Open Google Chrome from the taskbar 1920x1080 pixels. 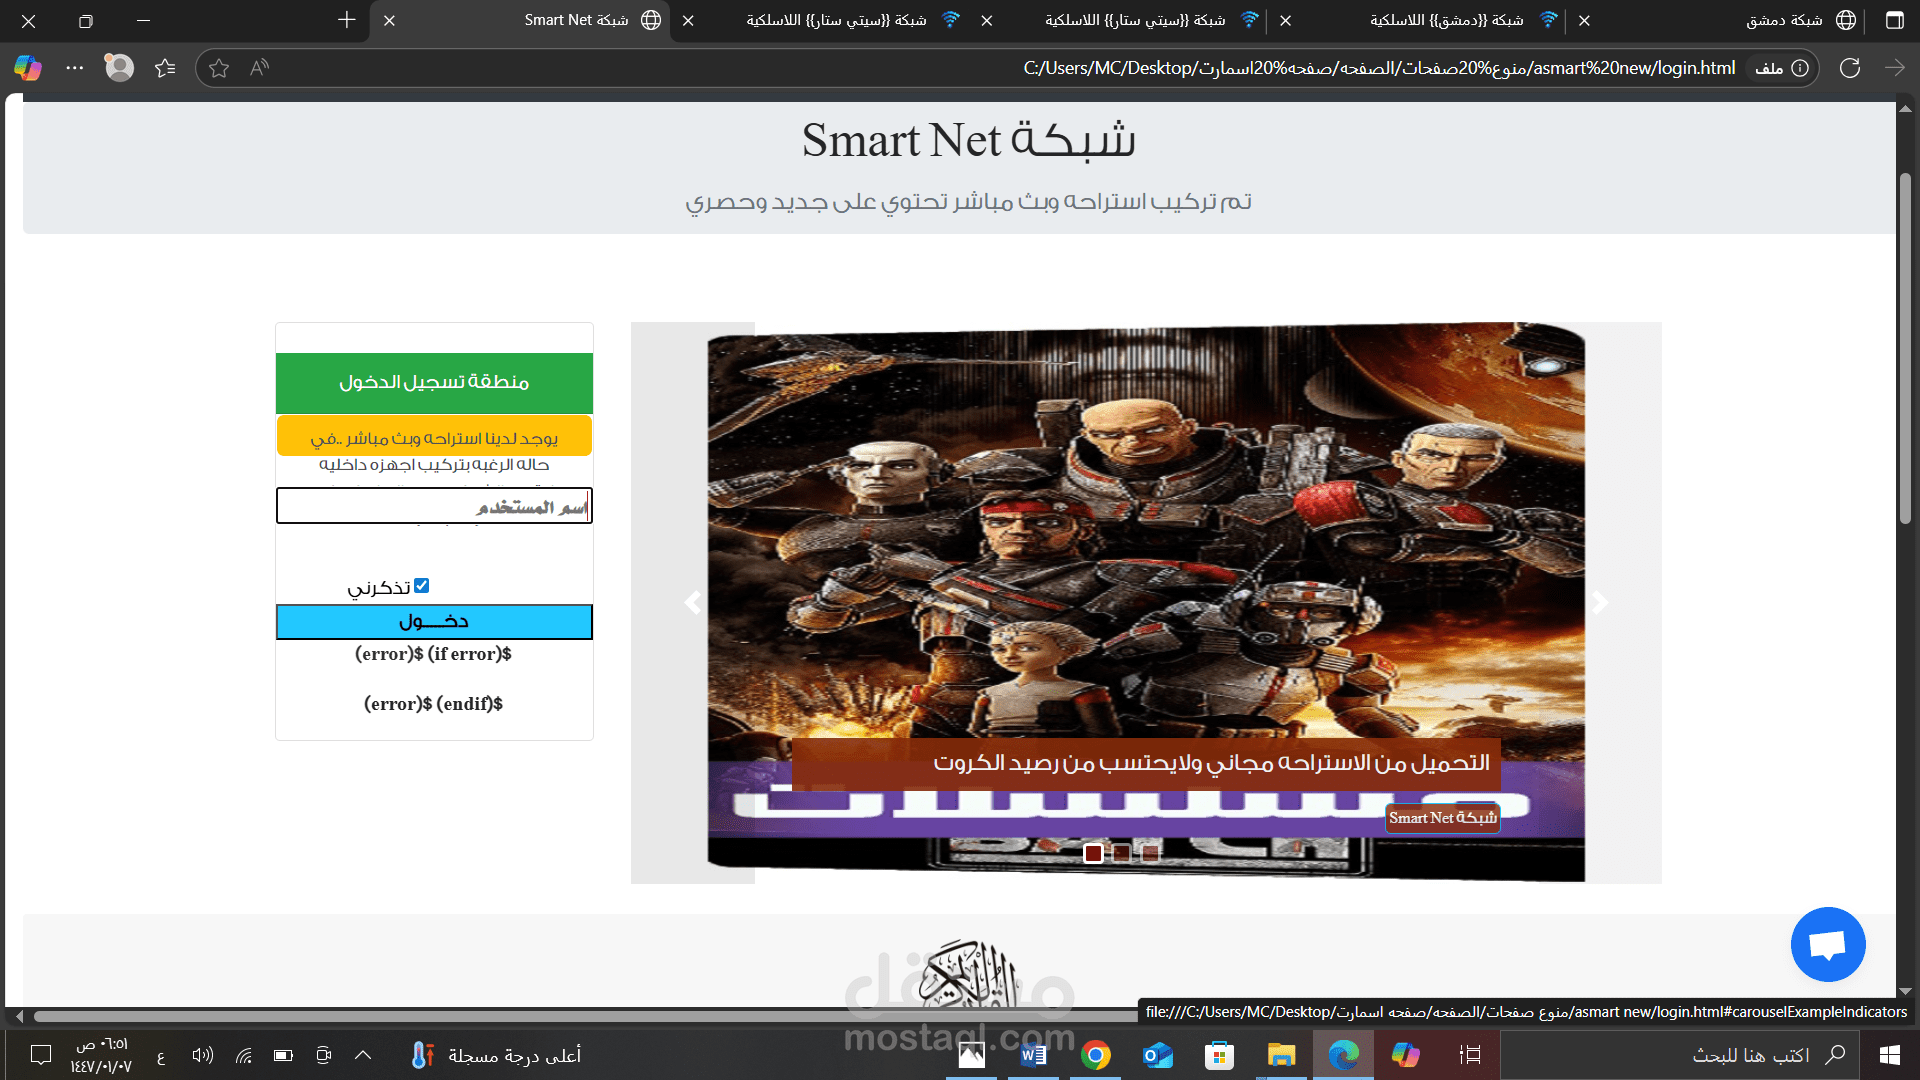[x=1096, y=1055]
